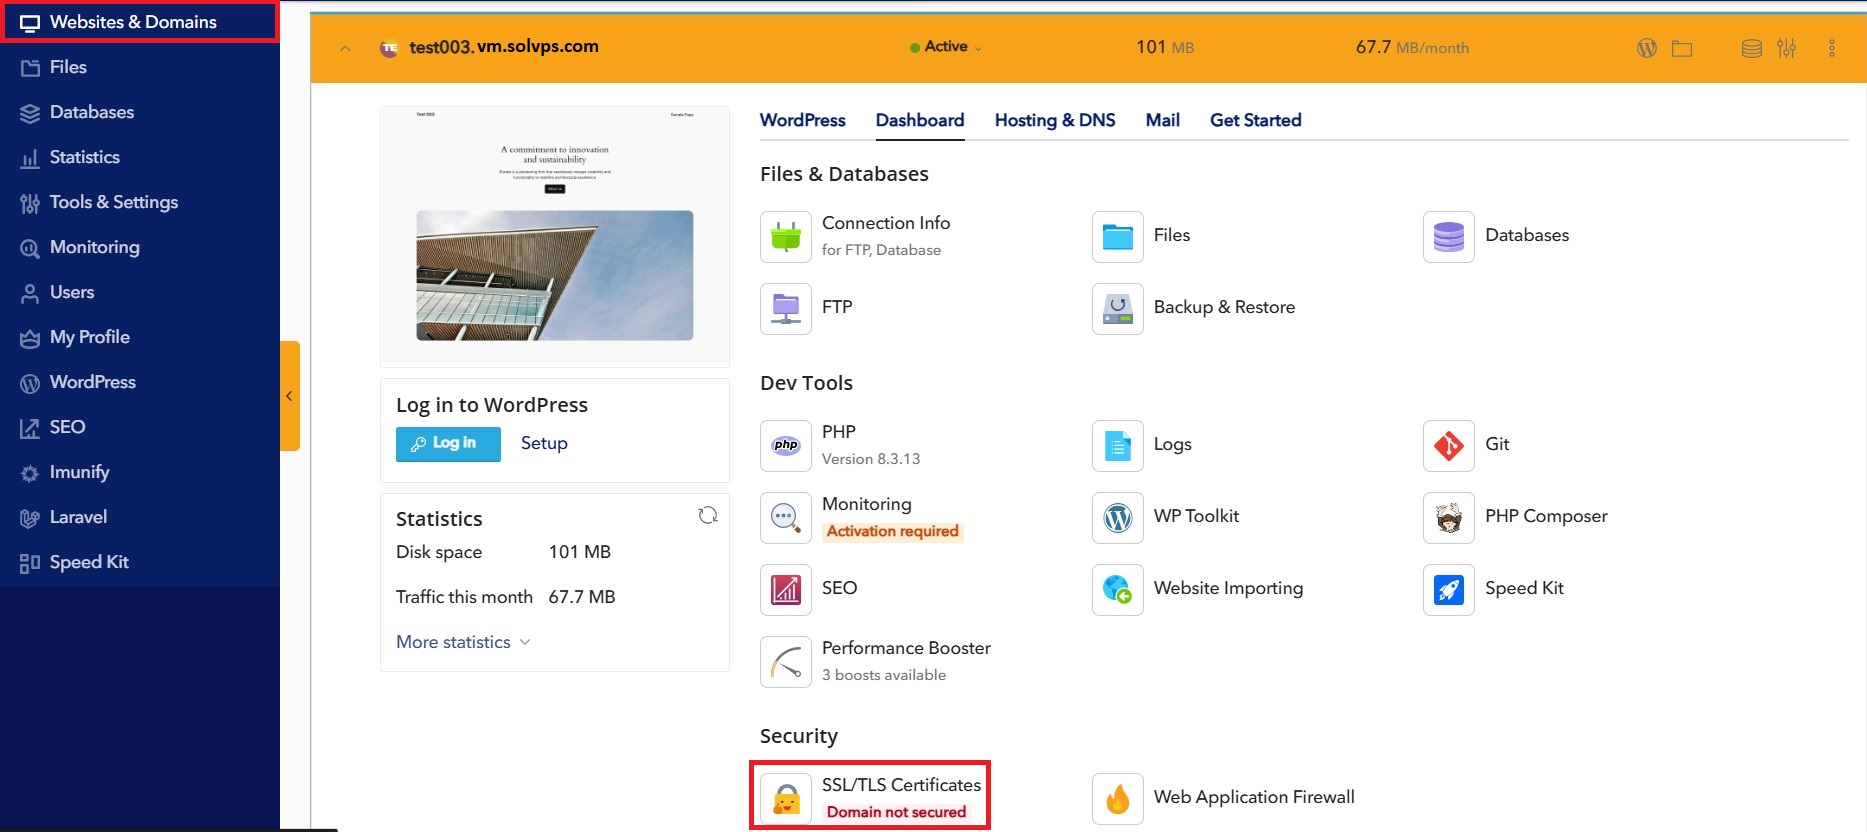
Task: Click database icon in domain header
Action: pos(1752,48)
